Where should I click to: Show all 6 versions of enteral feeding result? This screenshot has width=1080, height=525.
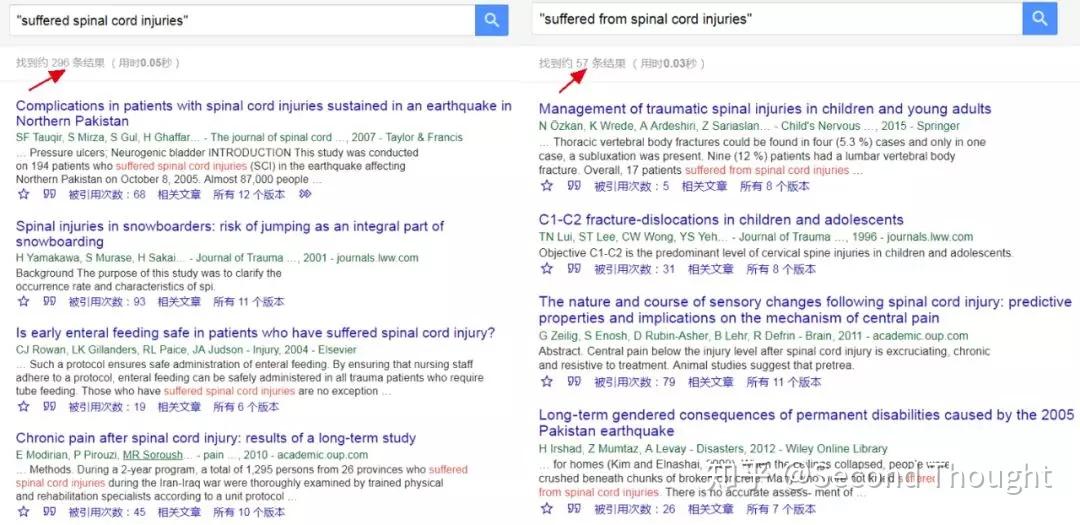[246, 406]
